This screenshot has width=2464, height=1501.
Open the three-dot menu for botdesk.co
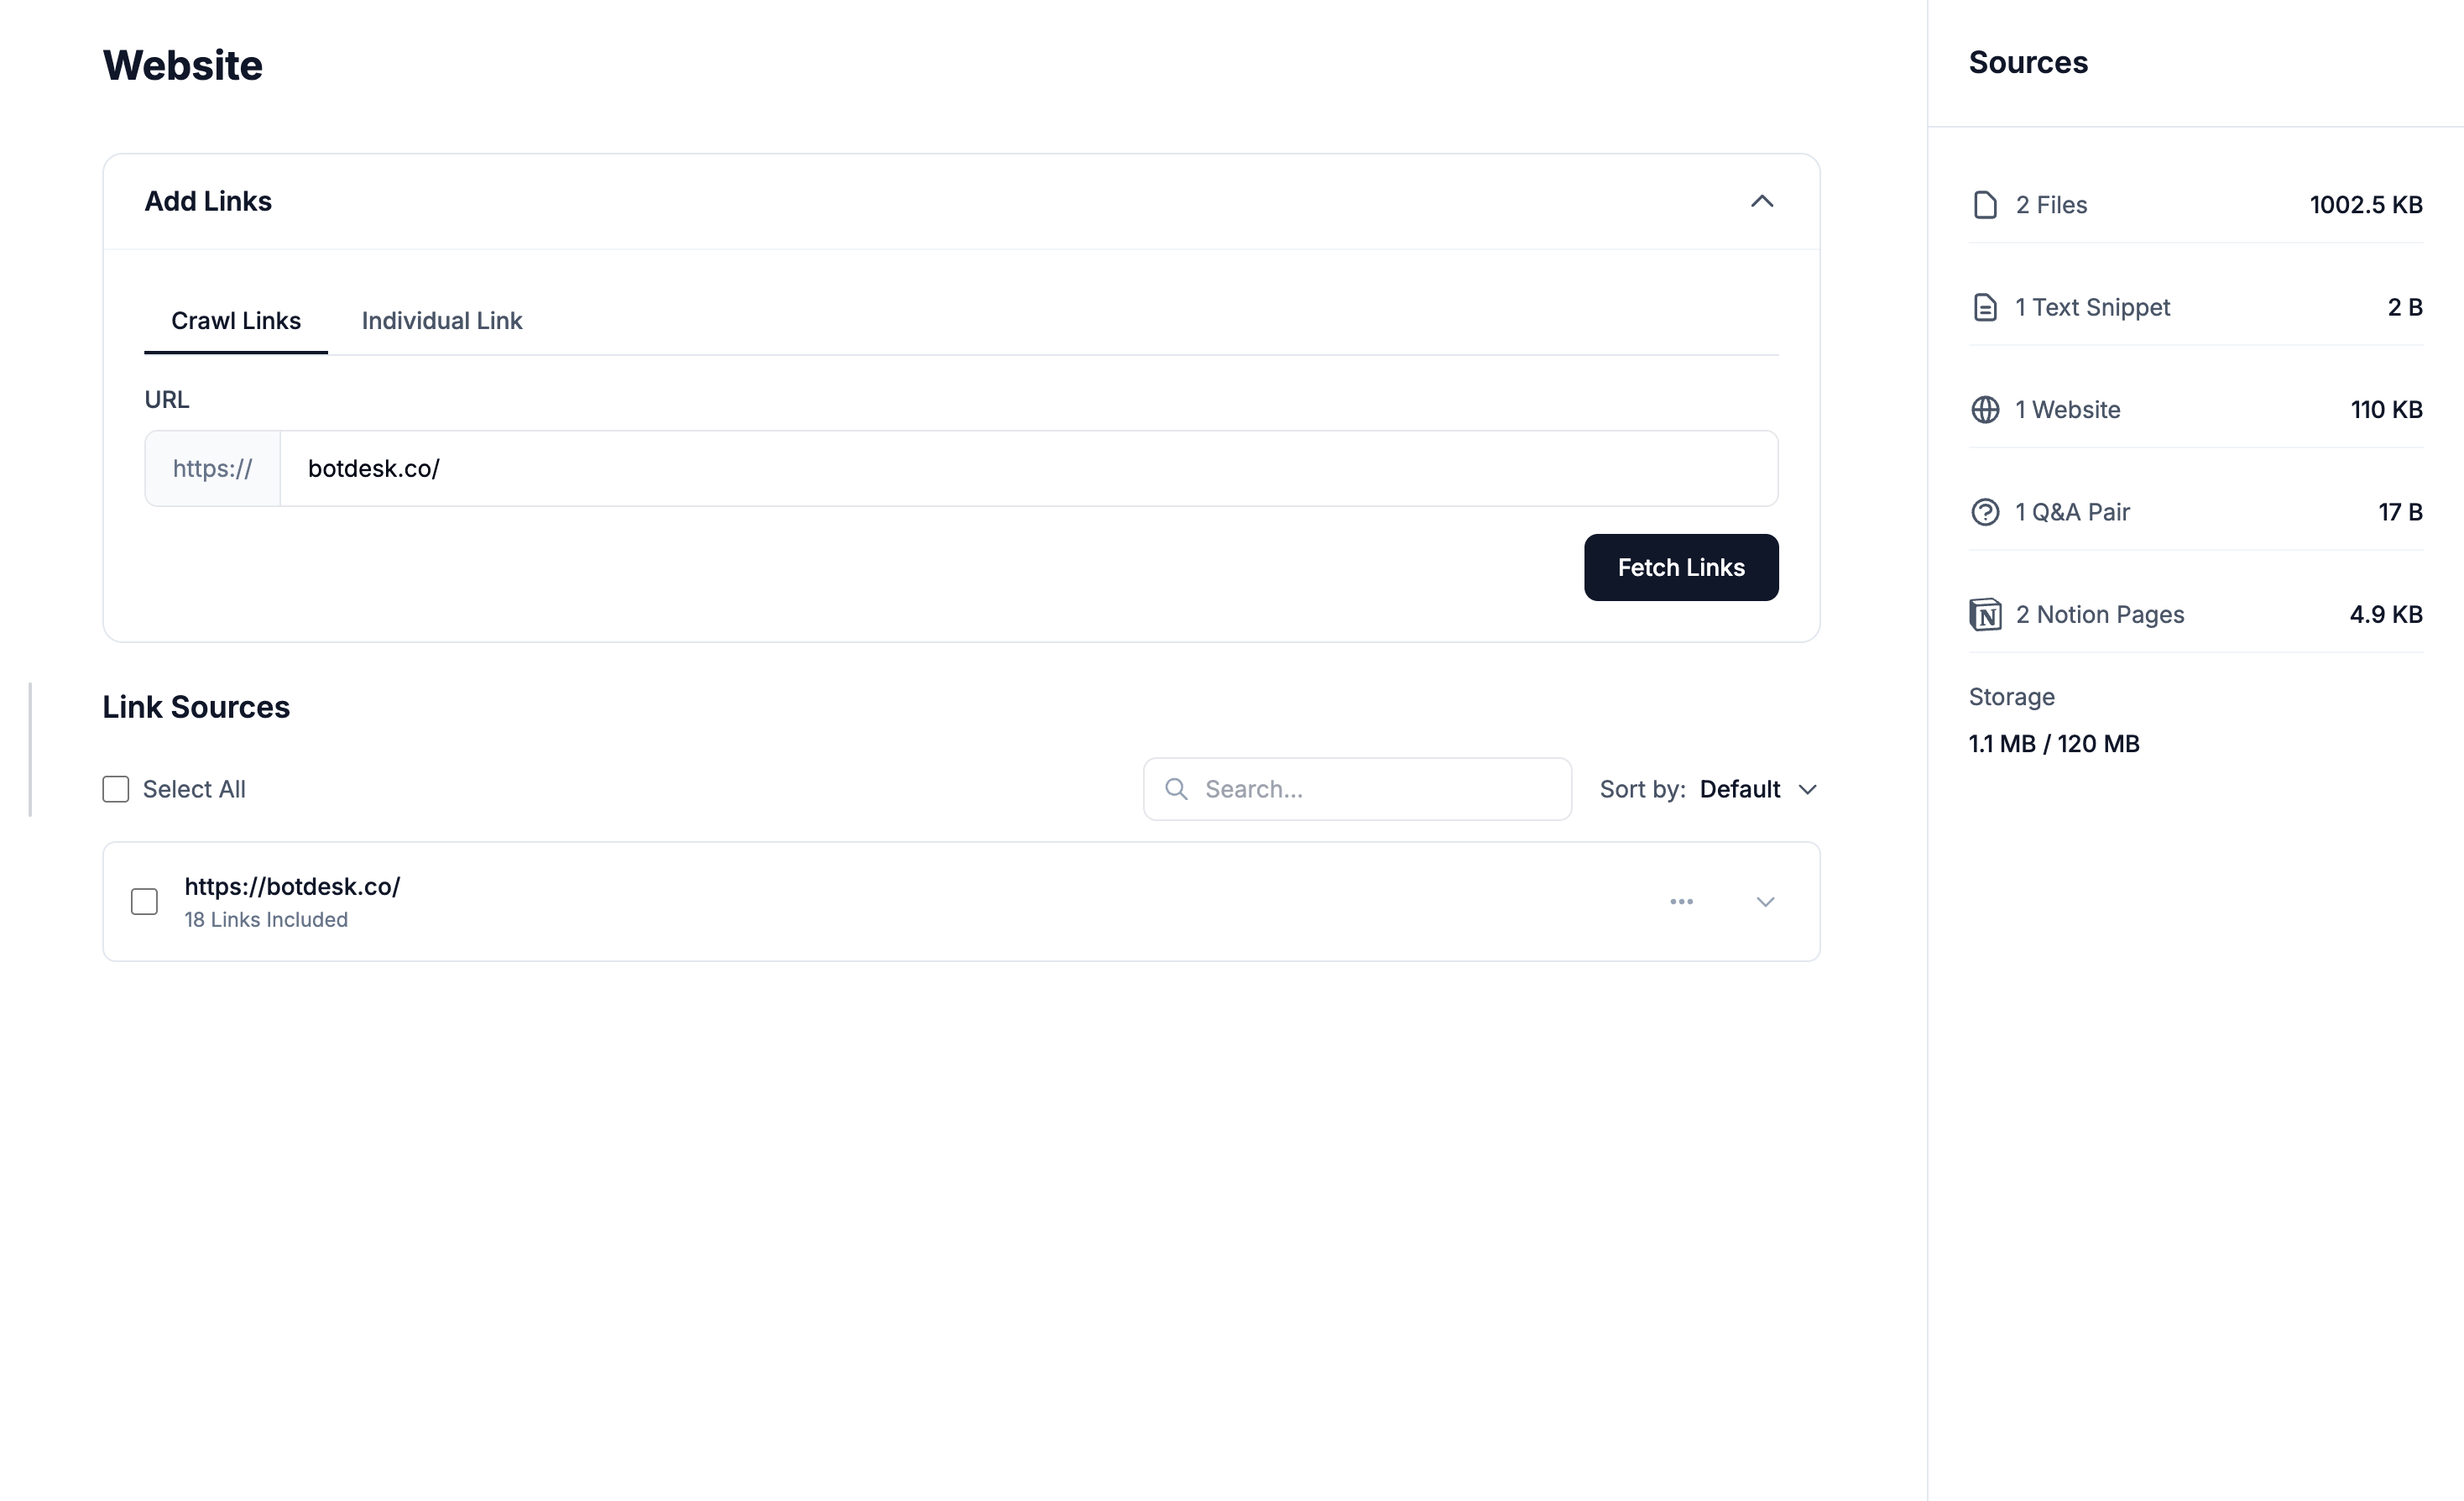coord(1682,901)
